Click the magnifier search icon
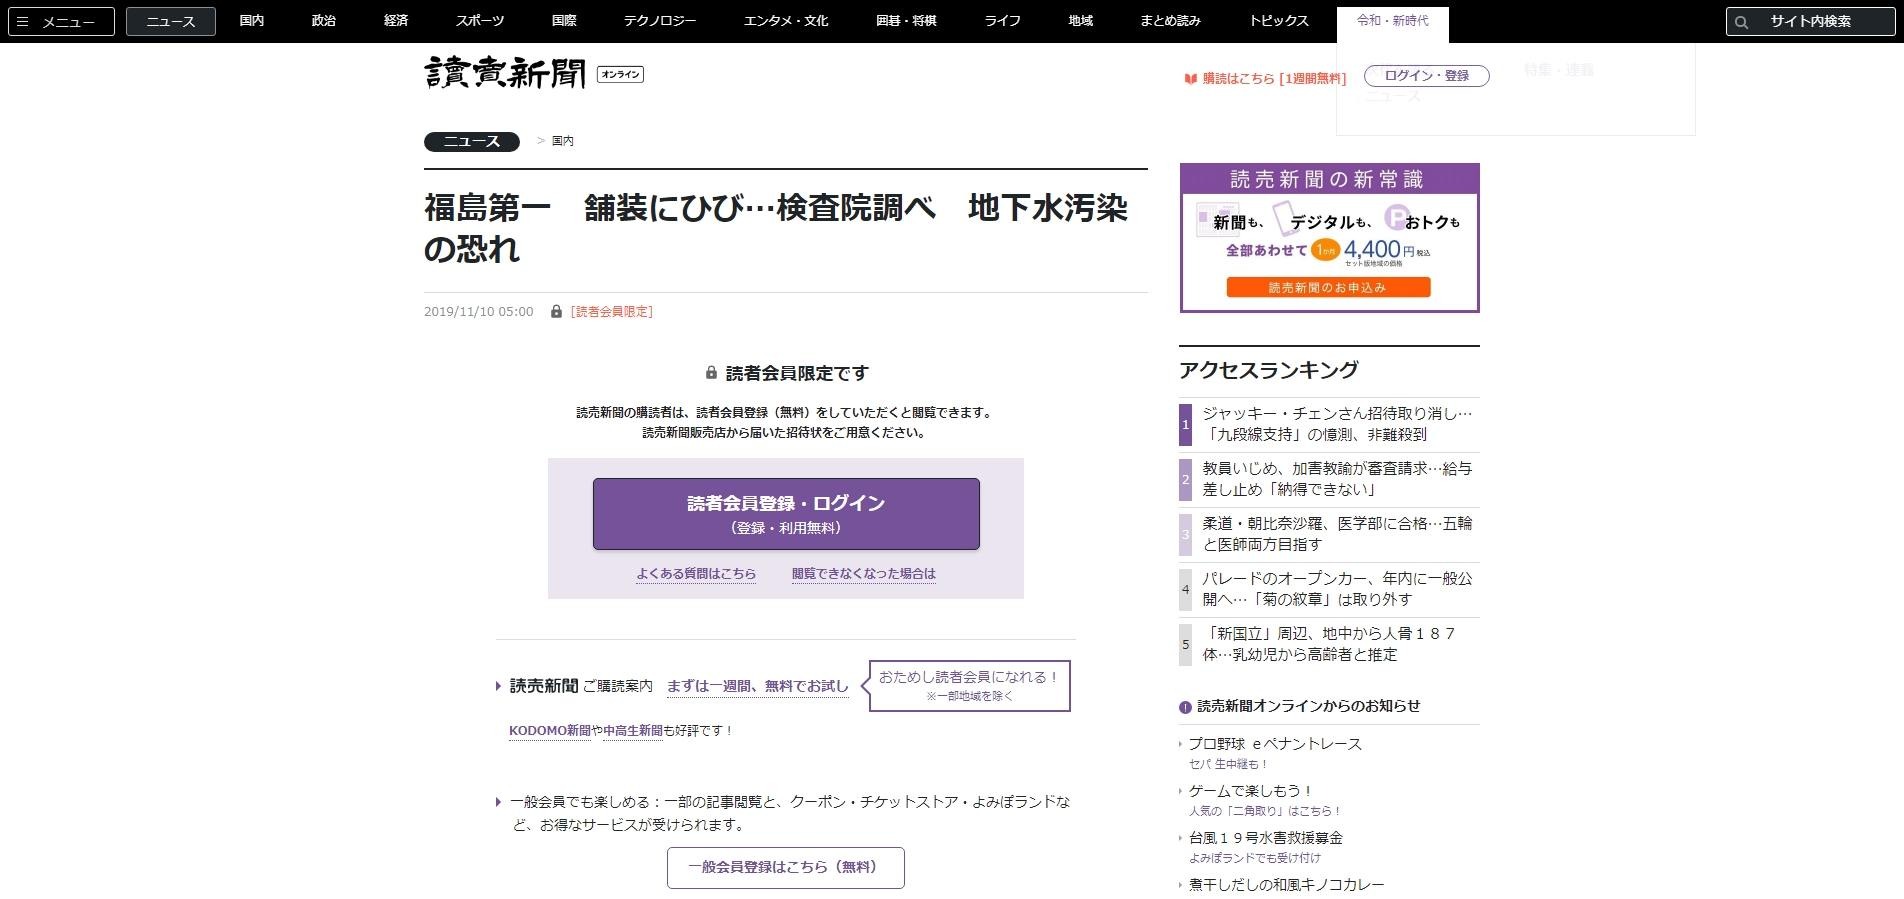The image size is (1904, 899). pos(1742,22)
